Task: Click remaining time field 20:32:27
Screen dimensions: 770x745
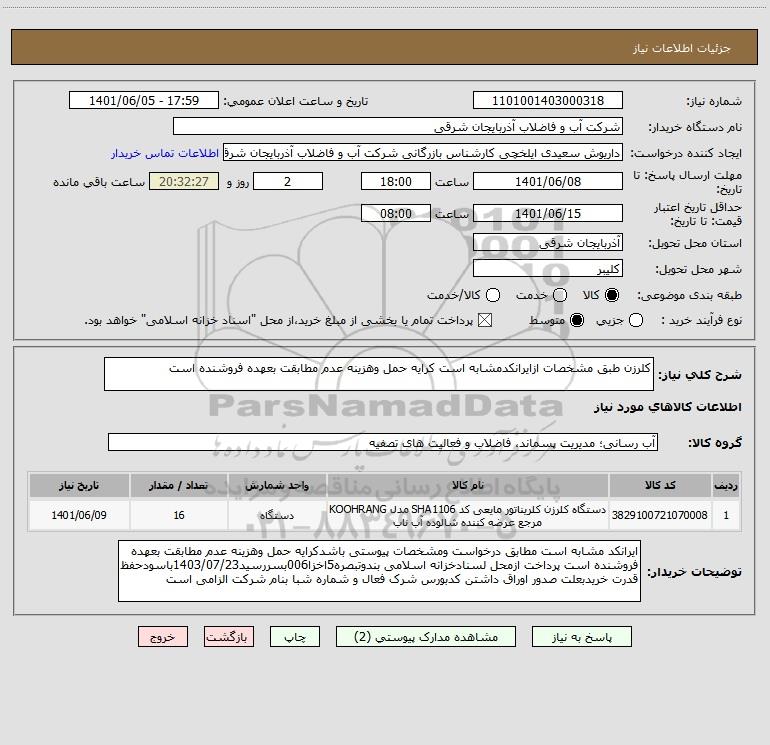Action: (x=184, y=181)
